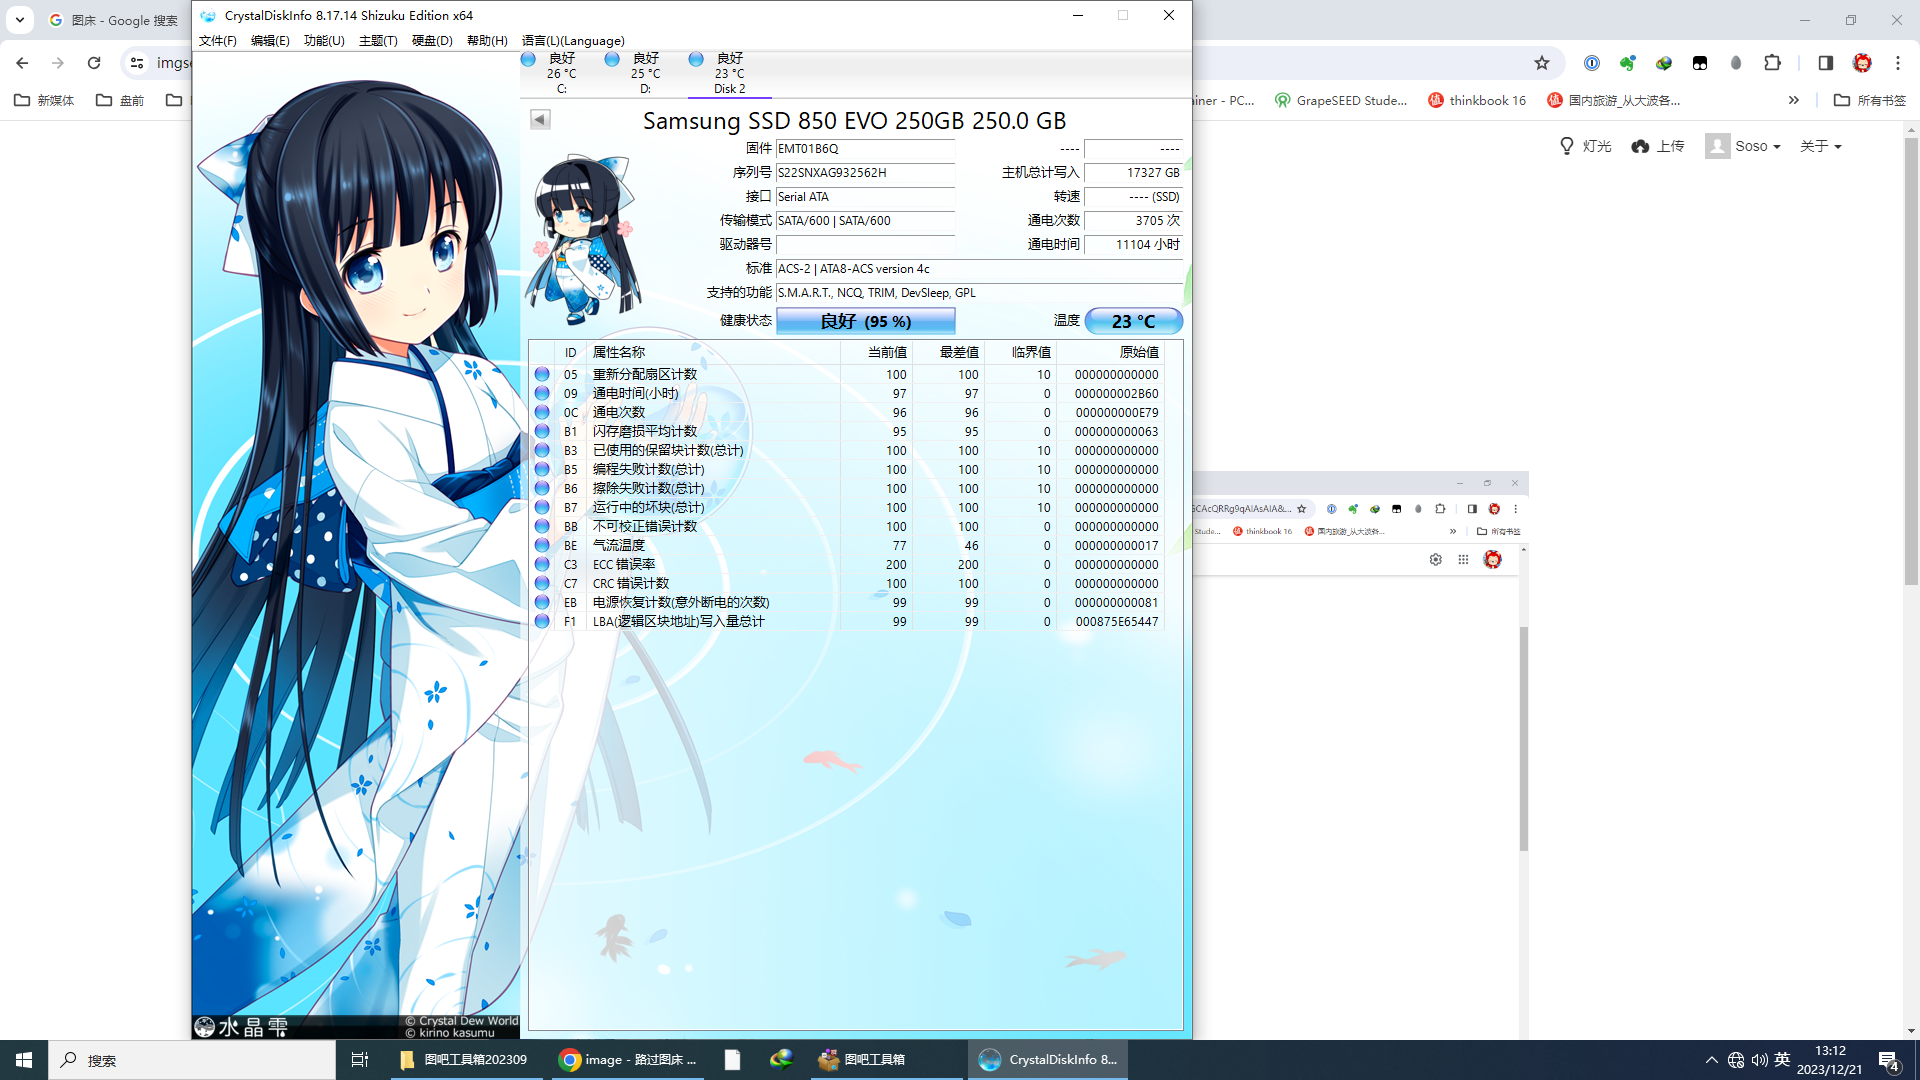Toggle 灯光 on the web page
This screenshot has width=1920, height=1080.
[x=1585, y=146]
